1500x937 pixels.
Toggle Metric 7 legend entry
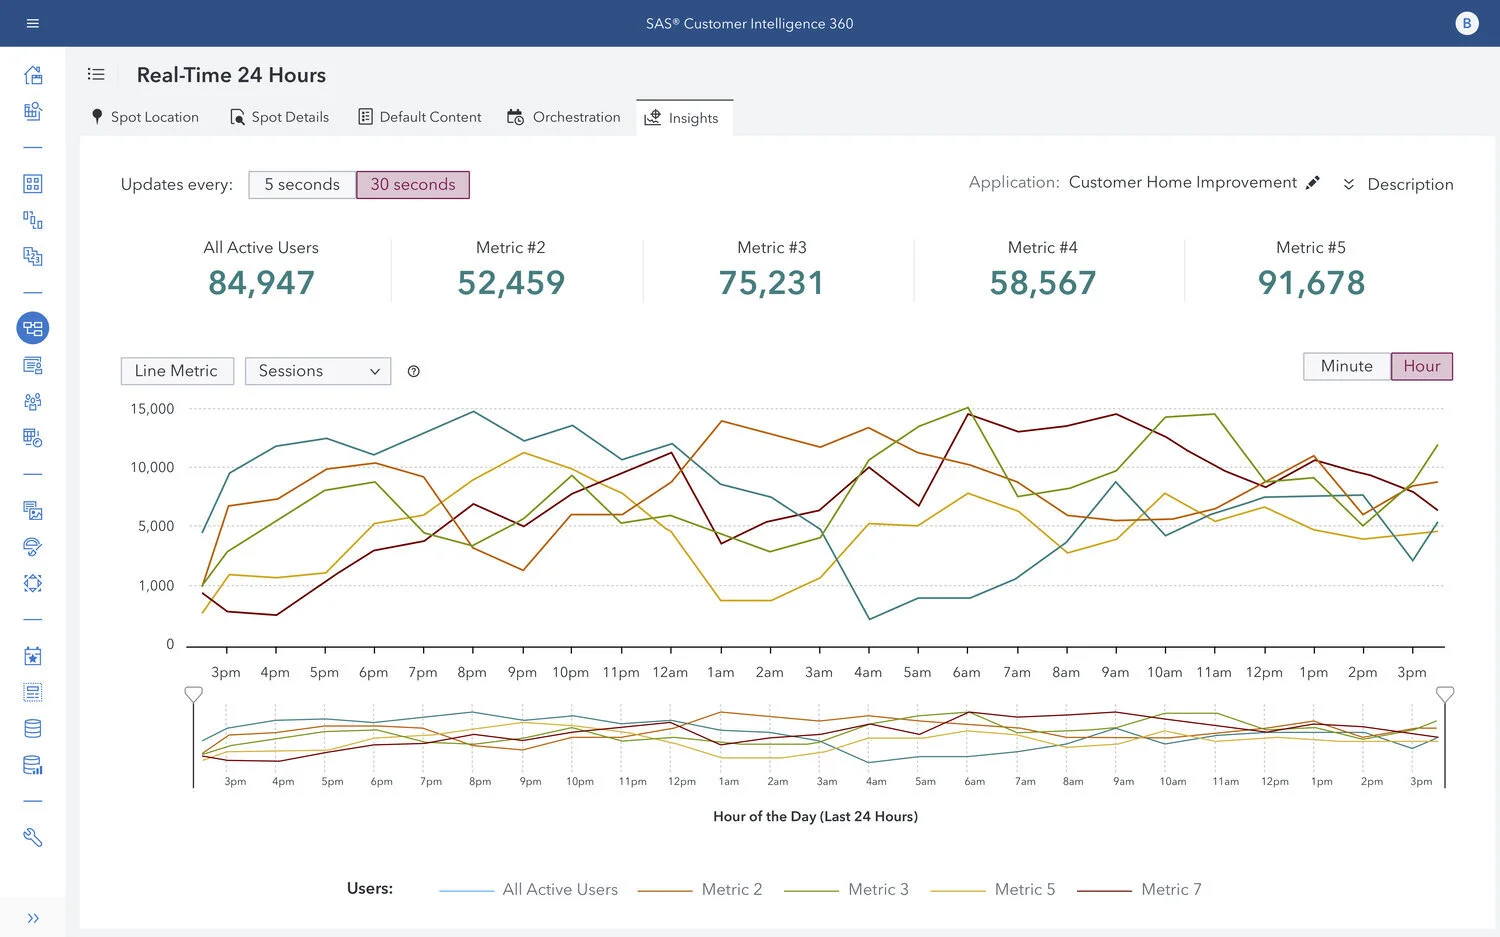coord(1139,890)
